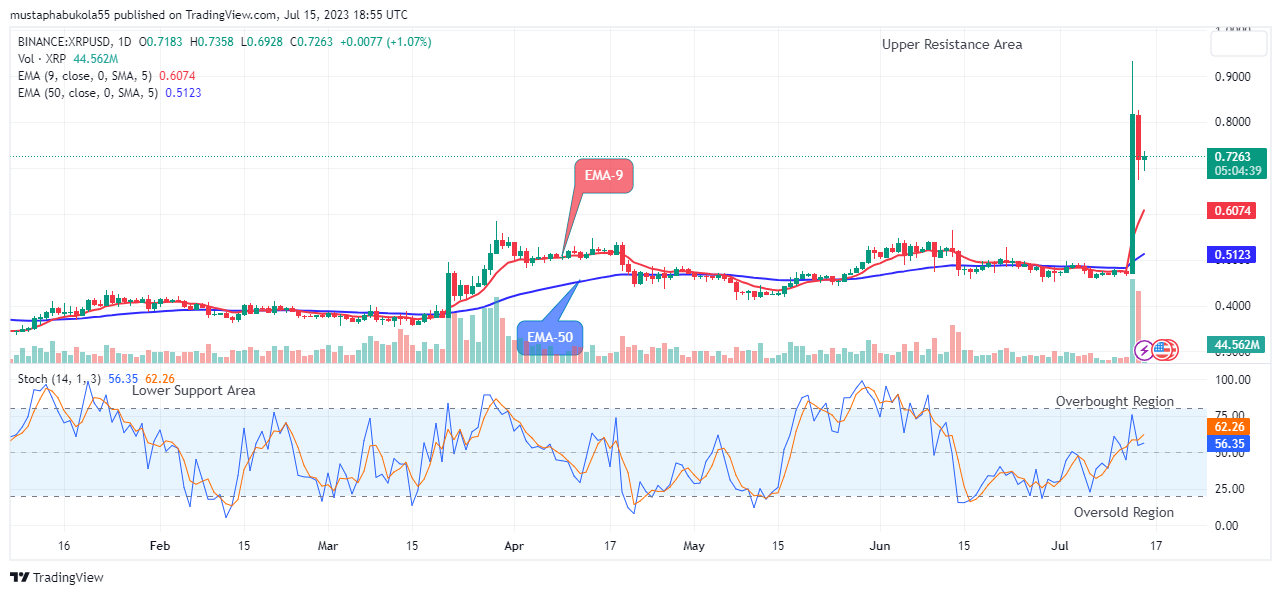The width and height of the screenshot is (1281, 595).
Task: Click the teal 0.7263 current price label
Action: click(1239, 163)
